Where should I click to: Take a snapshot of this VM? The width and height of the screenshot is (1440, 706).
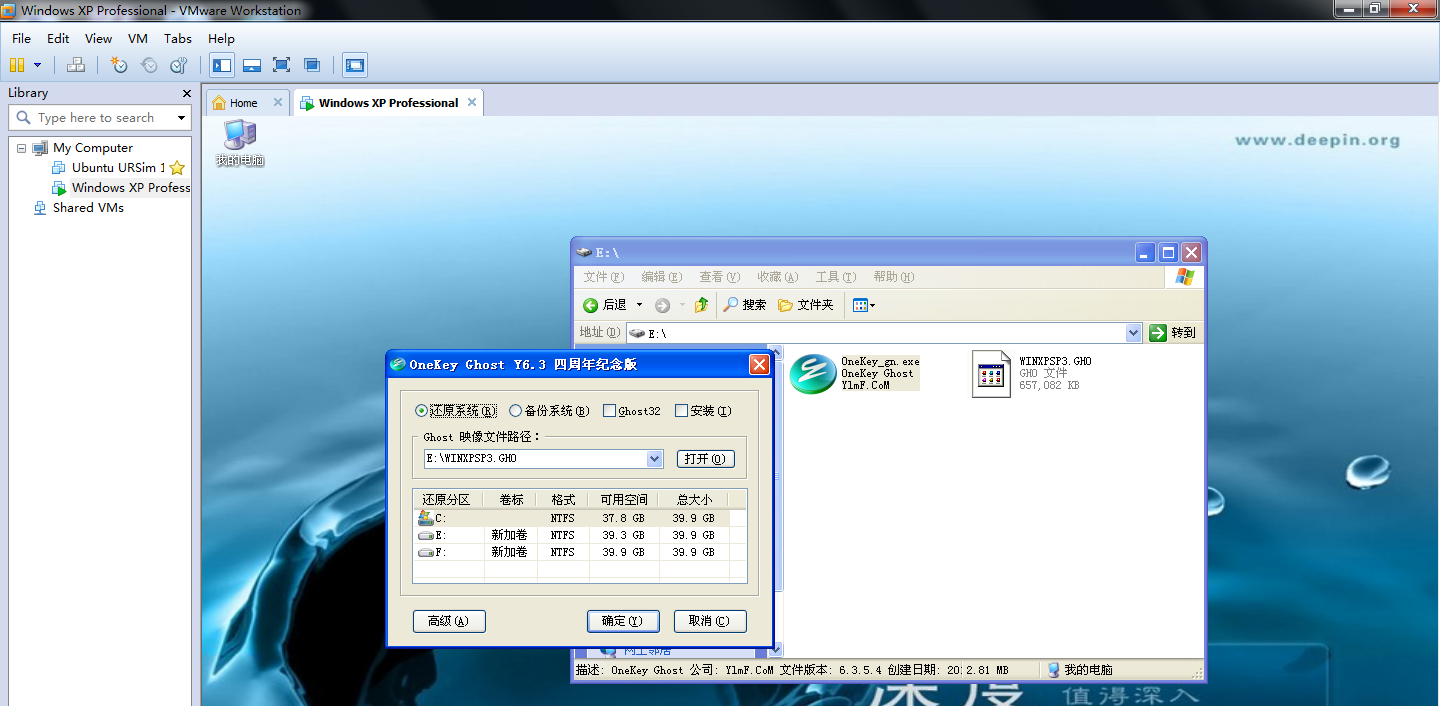tap(119, 65)
